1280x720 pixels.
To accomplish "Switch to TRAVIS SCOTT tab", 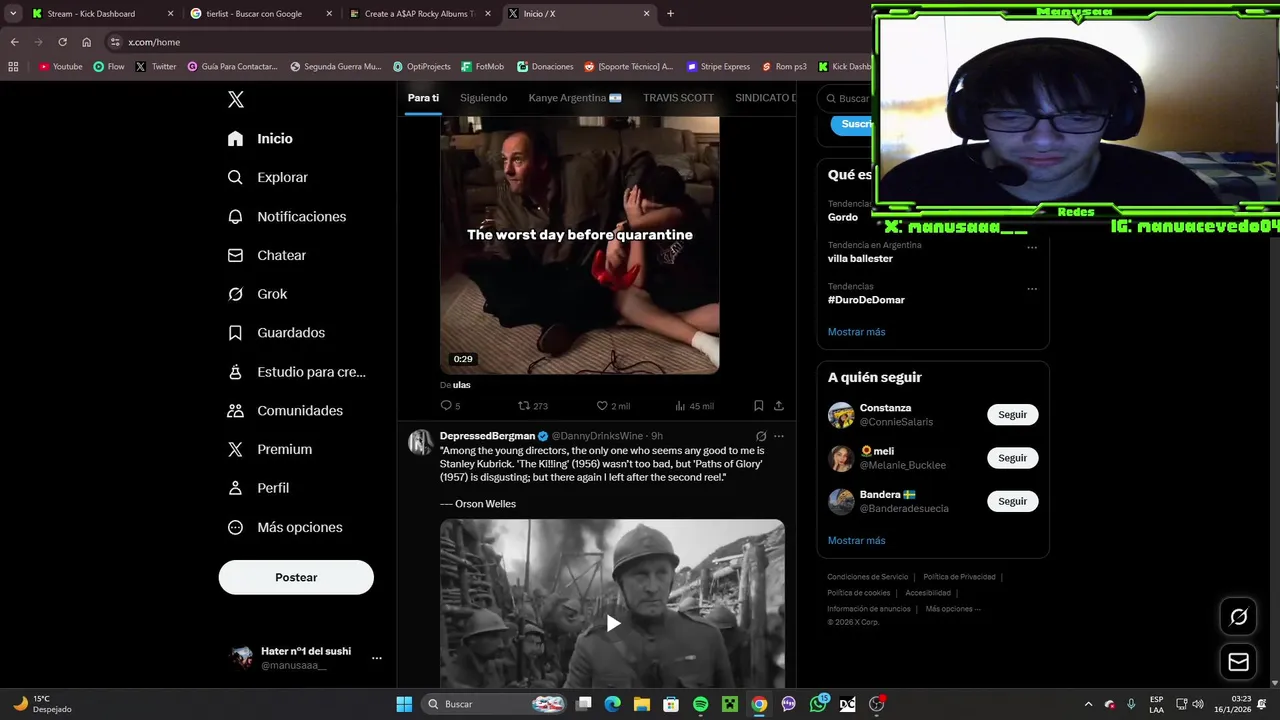I will coord(678,98).
